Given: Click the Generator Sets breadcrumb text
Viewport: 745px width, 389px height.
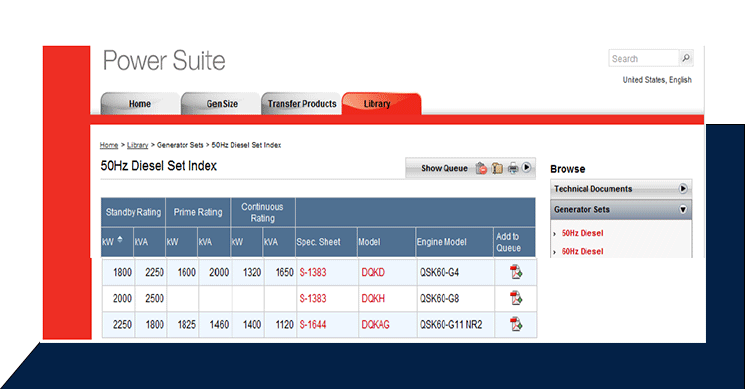Looking at the screenshot, I should pyautogui.click(x=180, y=145).
